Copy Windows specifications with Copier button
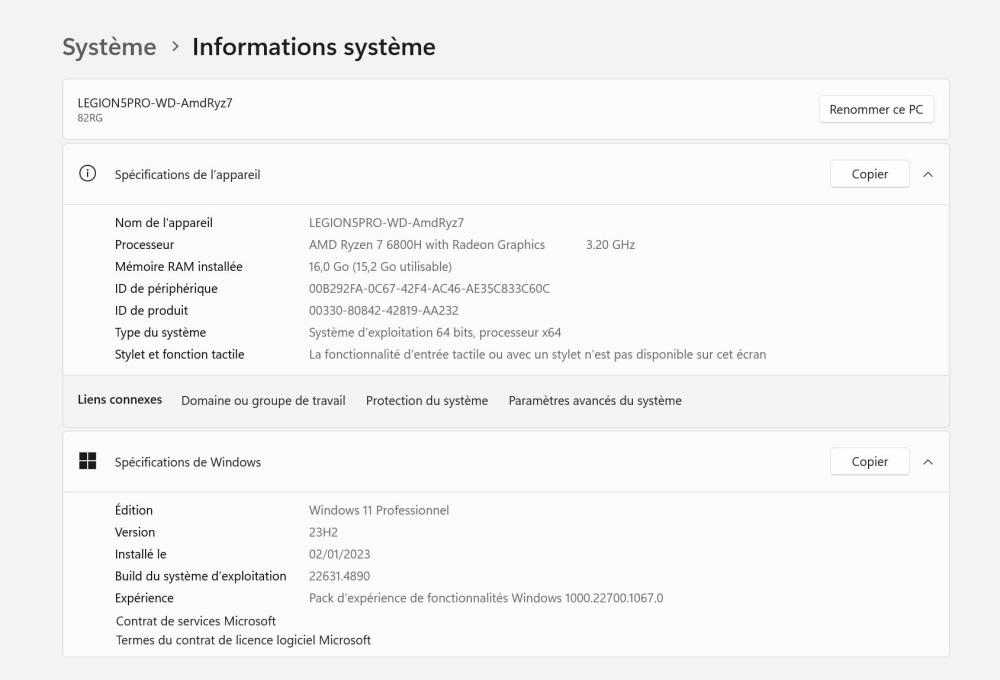 pos(869,462)
